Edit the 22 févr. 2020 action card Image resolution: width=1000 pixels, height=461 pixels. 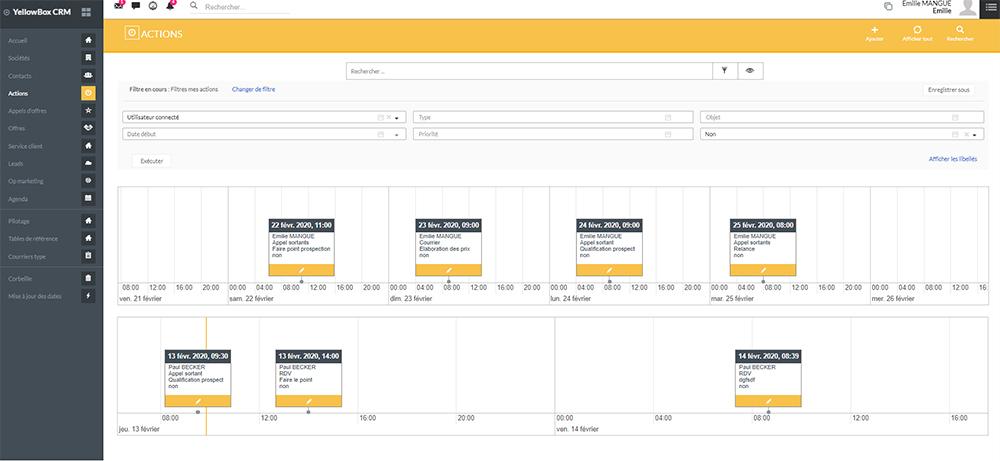(x=302, y=270)
